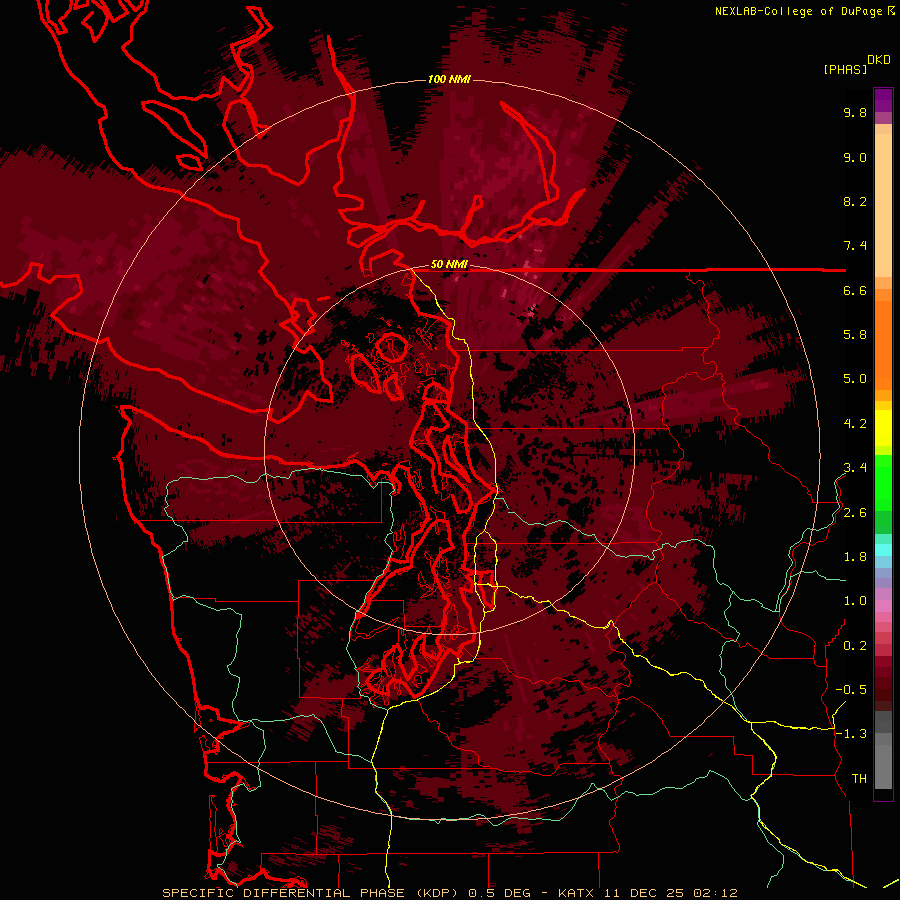Click the 1.8 value on the color scale
900x900 pixels.
coord(855,557)
